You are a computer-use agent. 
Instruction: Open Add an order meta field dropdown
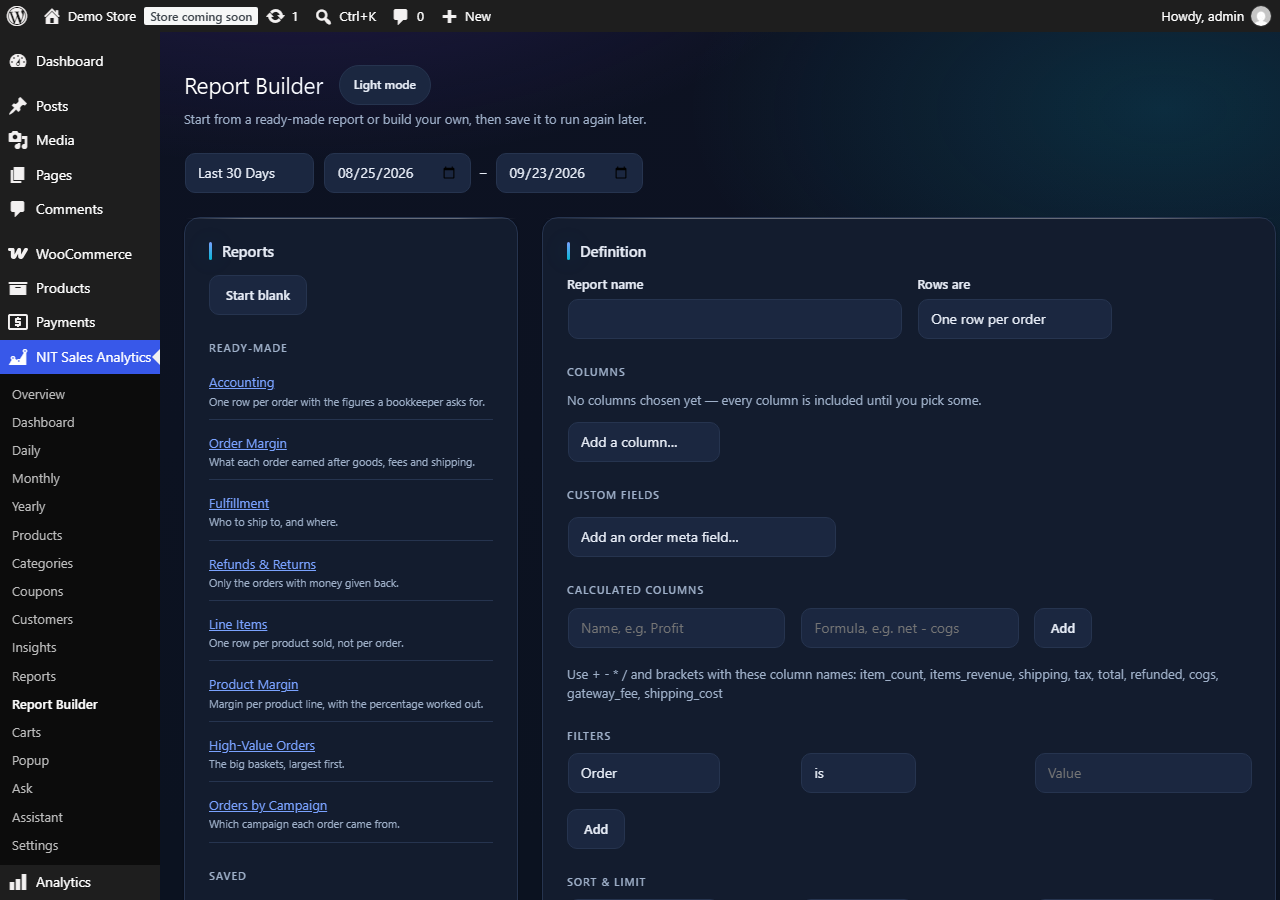tap(701, 537)
